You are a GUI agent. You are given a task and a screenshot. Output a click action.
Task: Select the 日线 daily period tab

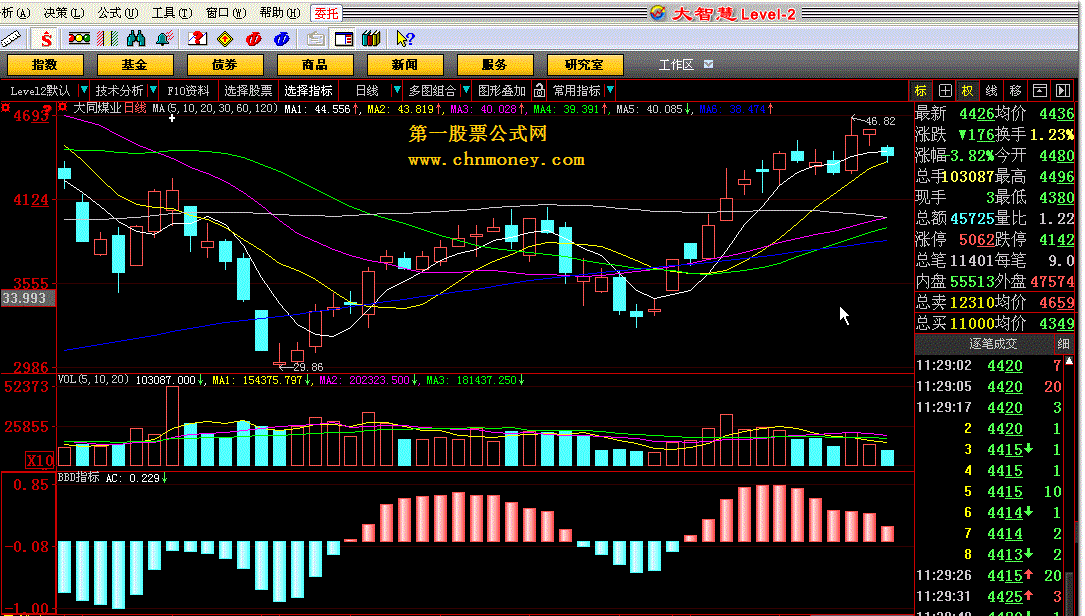click(x=367, y=91)
